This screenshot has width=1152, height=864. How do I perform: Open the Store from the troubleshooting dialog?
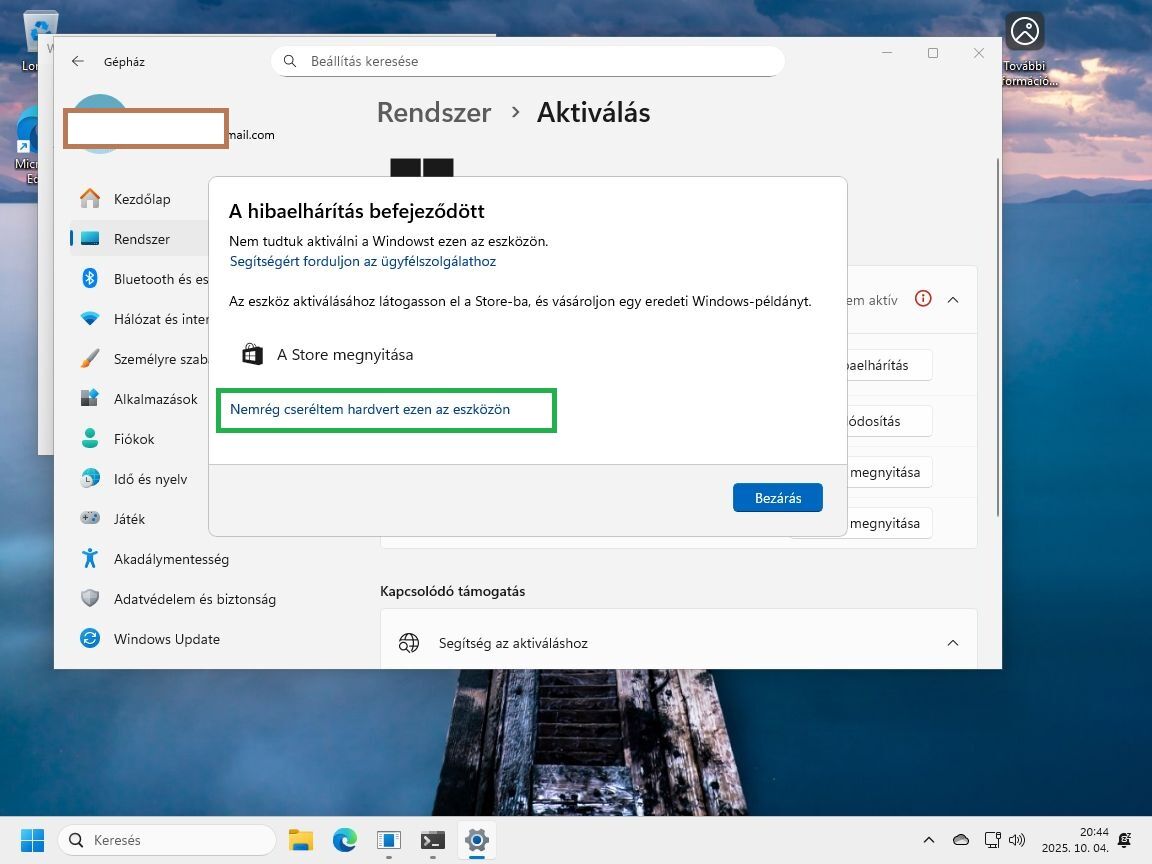click(x=328, y=355)
